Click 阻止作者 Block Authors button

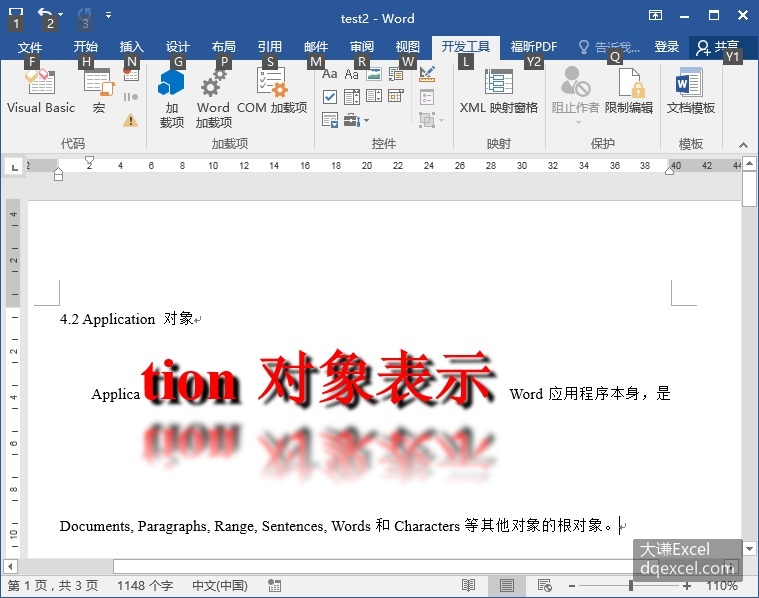pyautogui.click(x=576, y=95)
